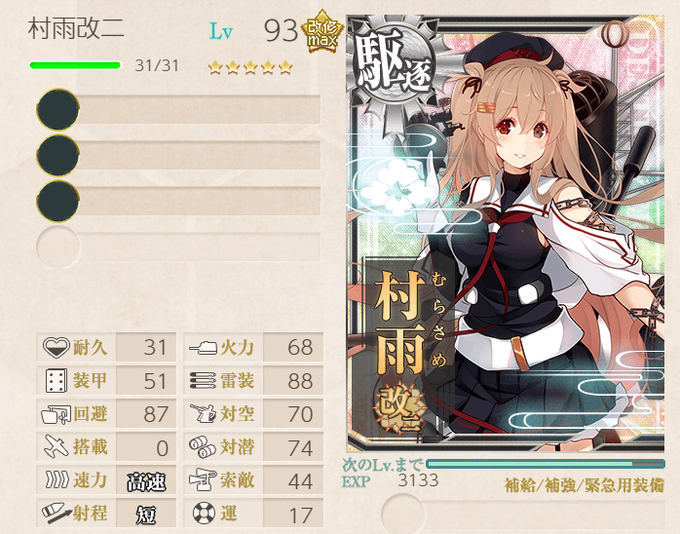Click the lifebuoy icon beside 運
The image size is (680, 534).
click(204, 513)
